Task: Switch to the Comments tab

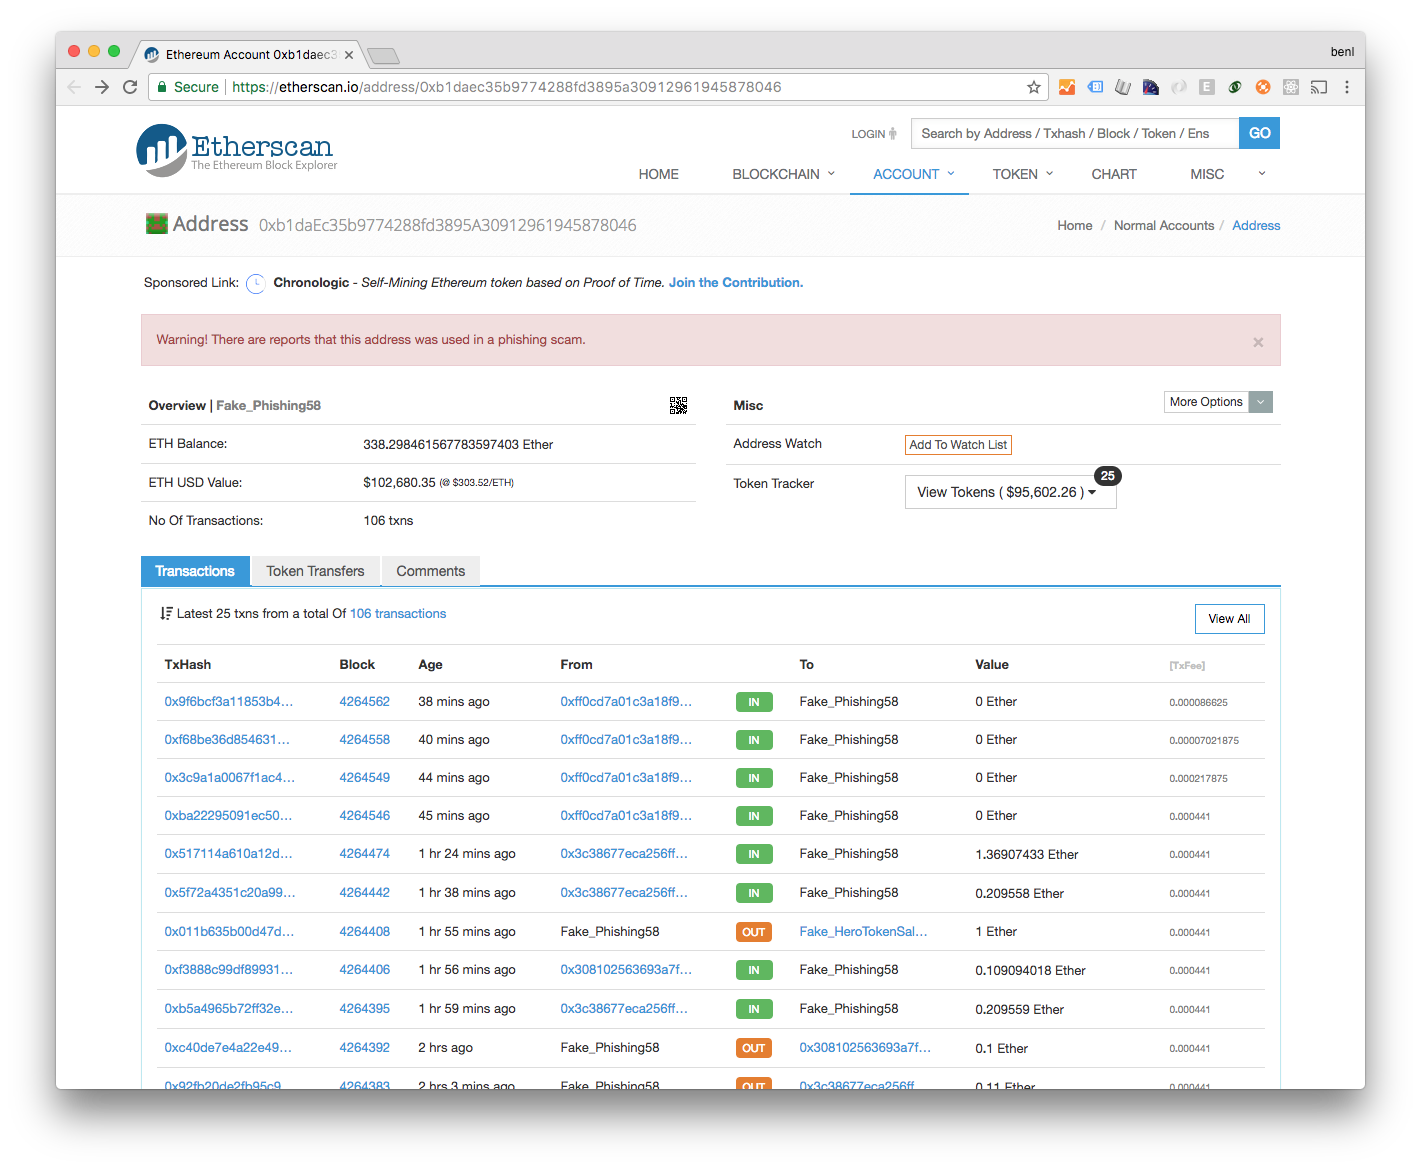Action: click(x=430, y=571)
